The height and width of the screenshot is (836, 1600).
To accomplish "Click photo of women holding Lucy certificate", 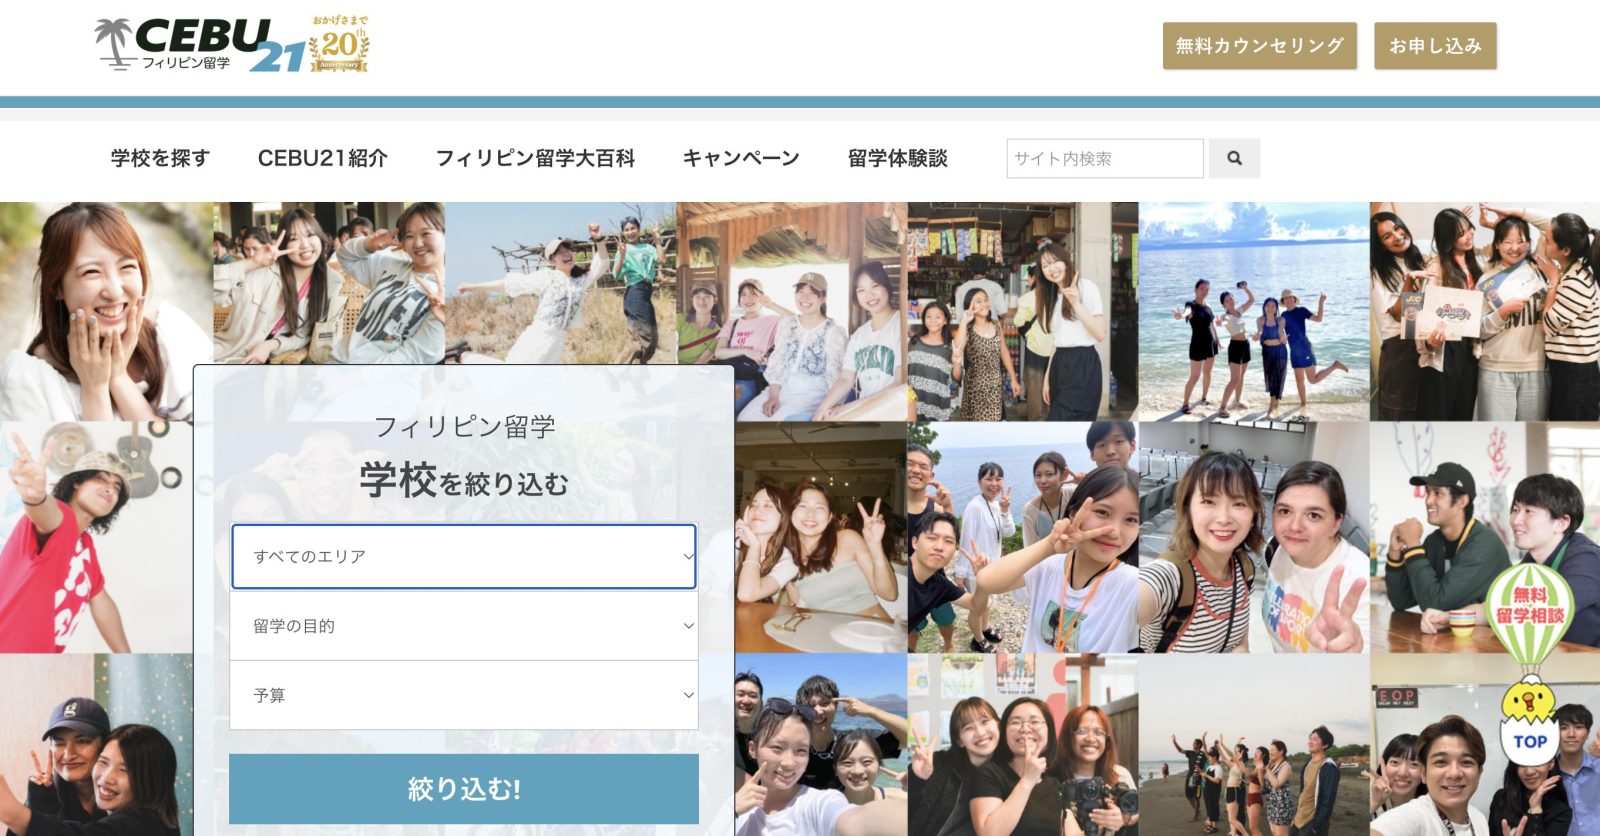I will [x=1485, y=311].
